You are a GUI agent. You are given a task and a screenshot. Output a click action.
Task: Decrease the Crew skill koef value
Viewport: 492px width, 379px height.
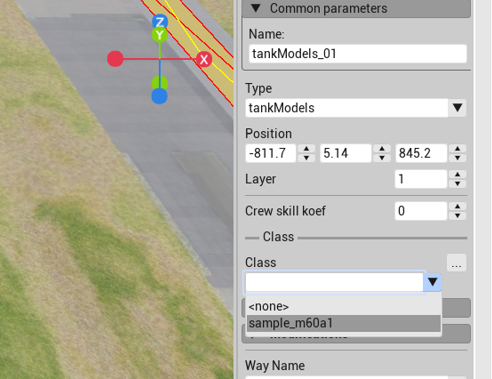coord(457,215)
